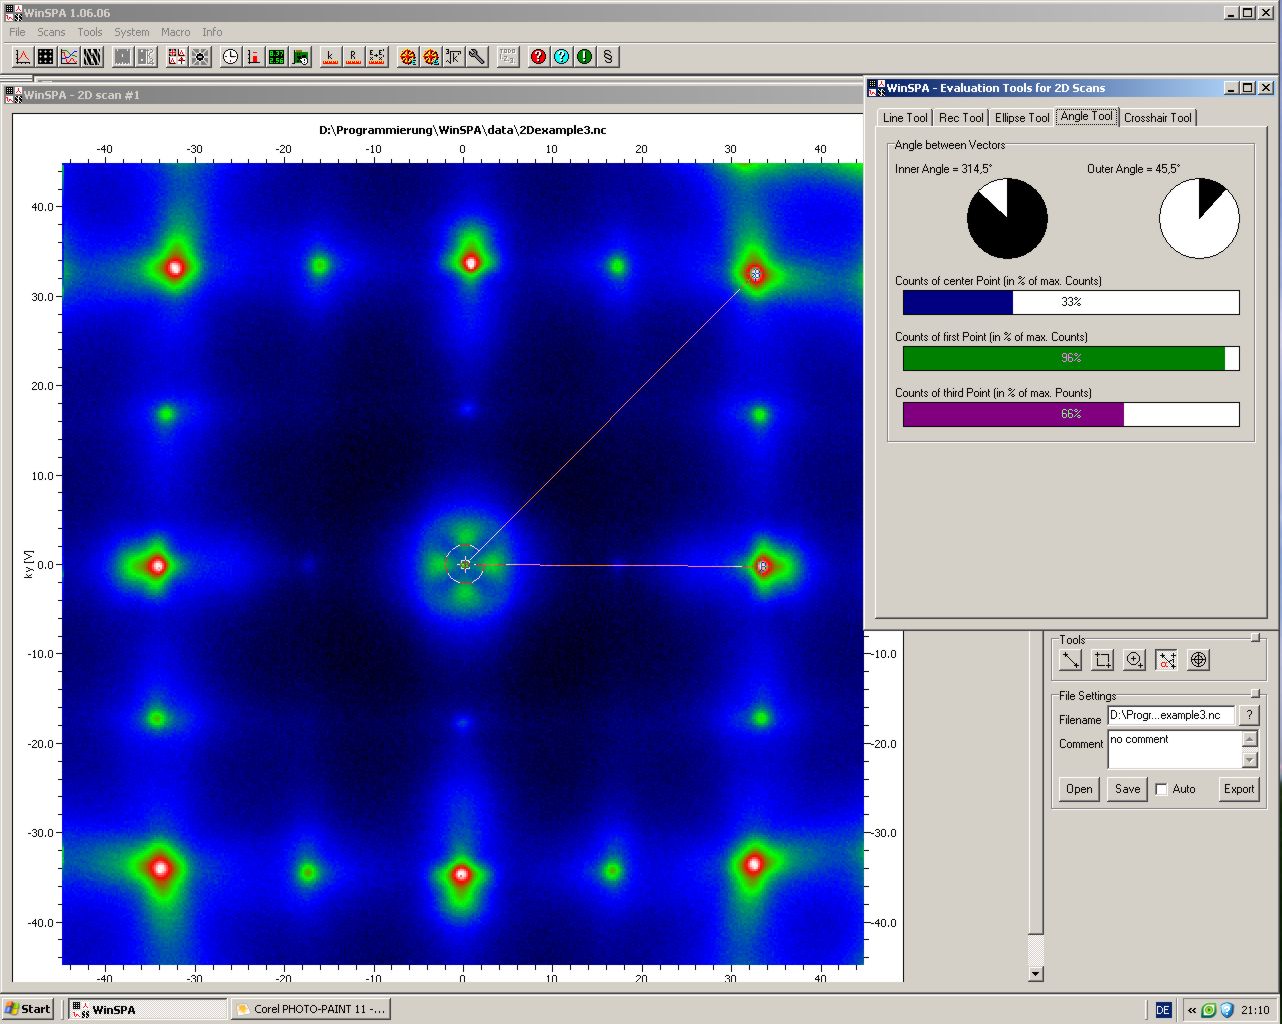Click the clock icon in the toolbar
Screen dimensions: 1282x1024
pyautogui.click(x=231, y=57)
